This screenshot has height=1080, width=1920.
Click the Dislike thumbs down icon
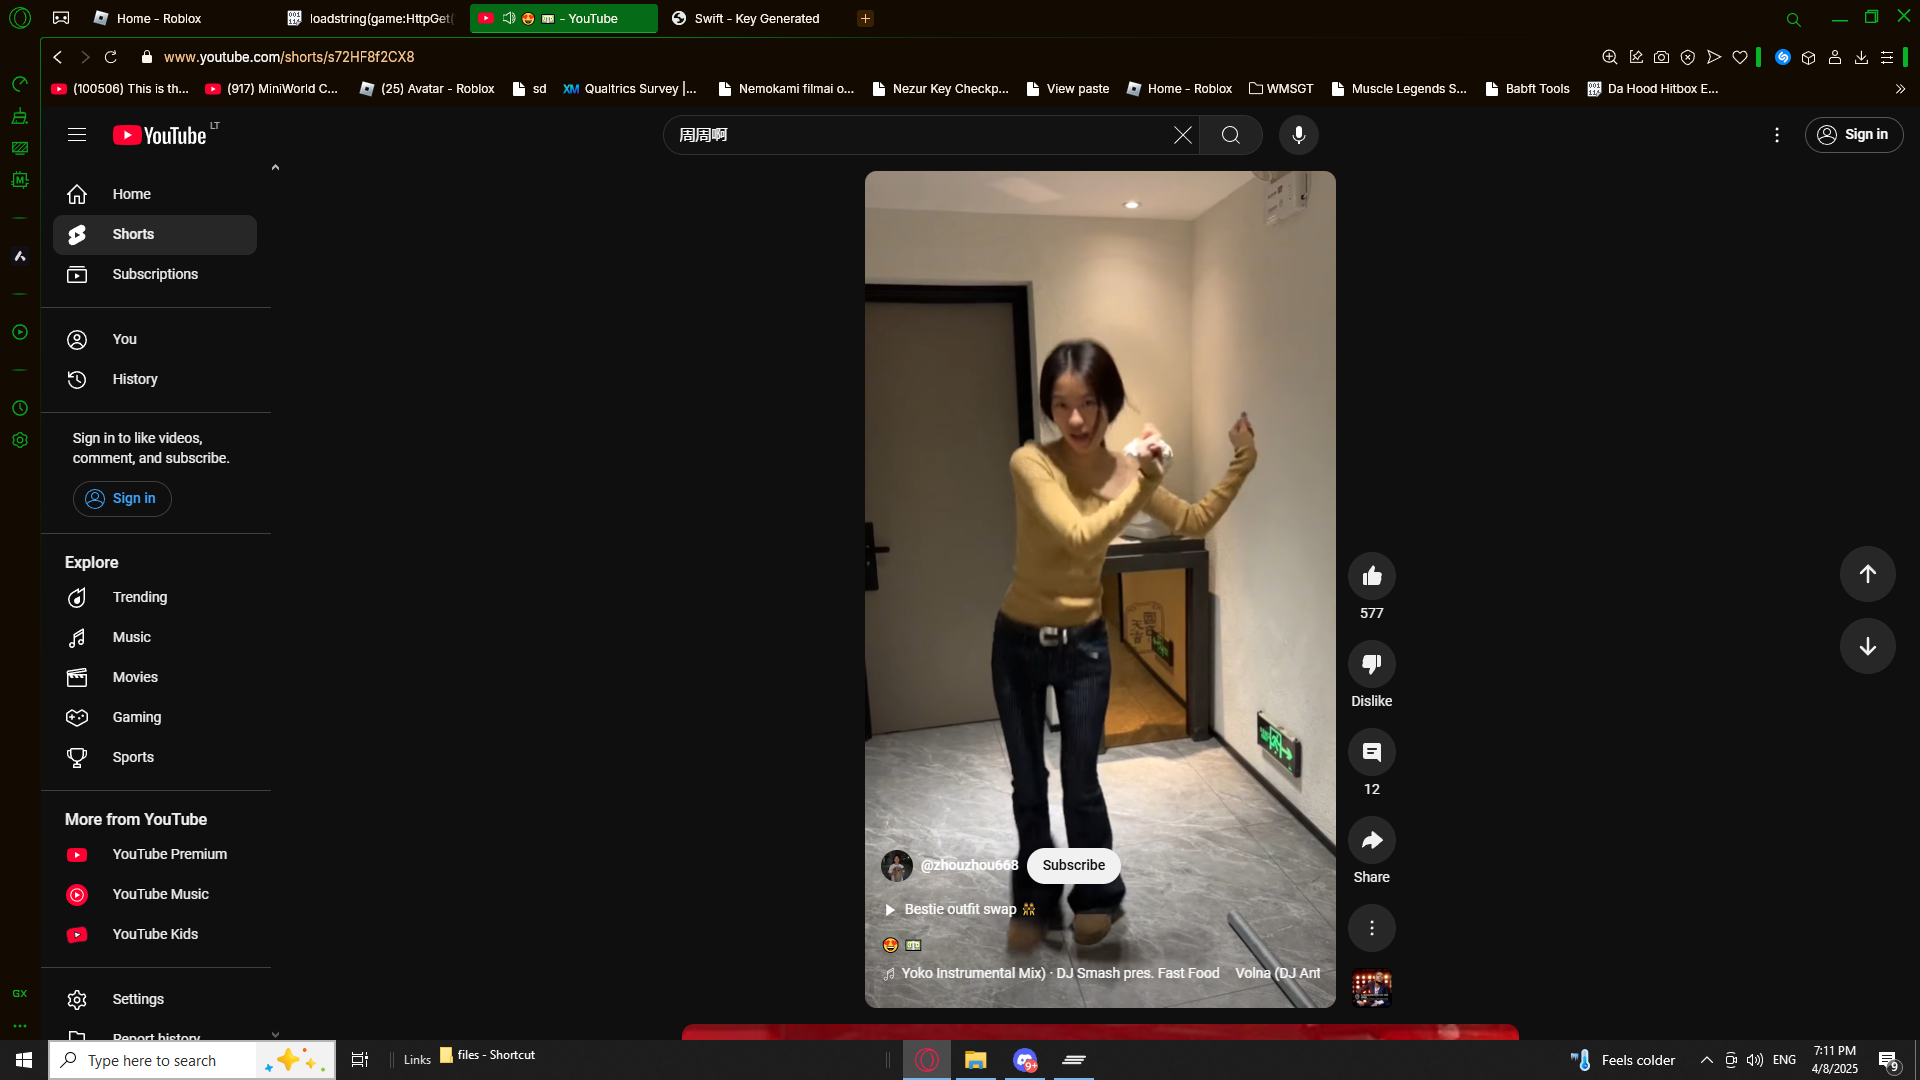1371,664
